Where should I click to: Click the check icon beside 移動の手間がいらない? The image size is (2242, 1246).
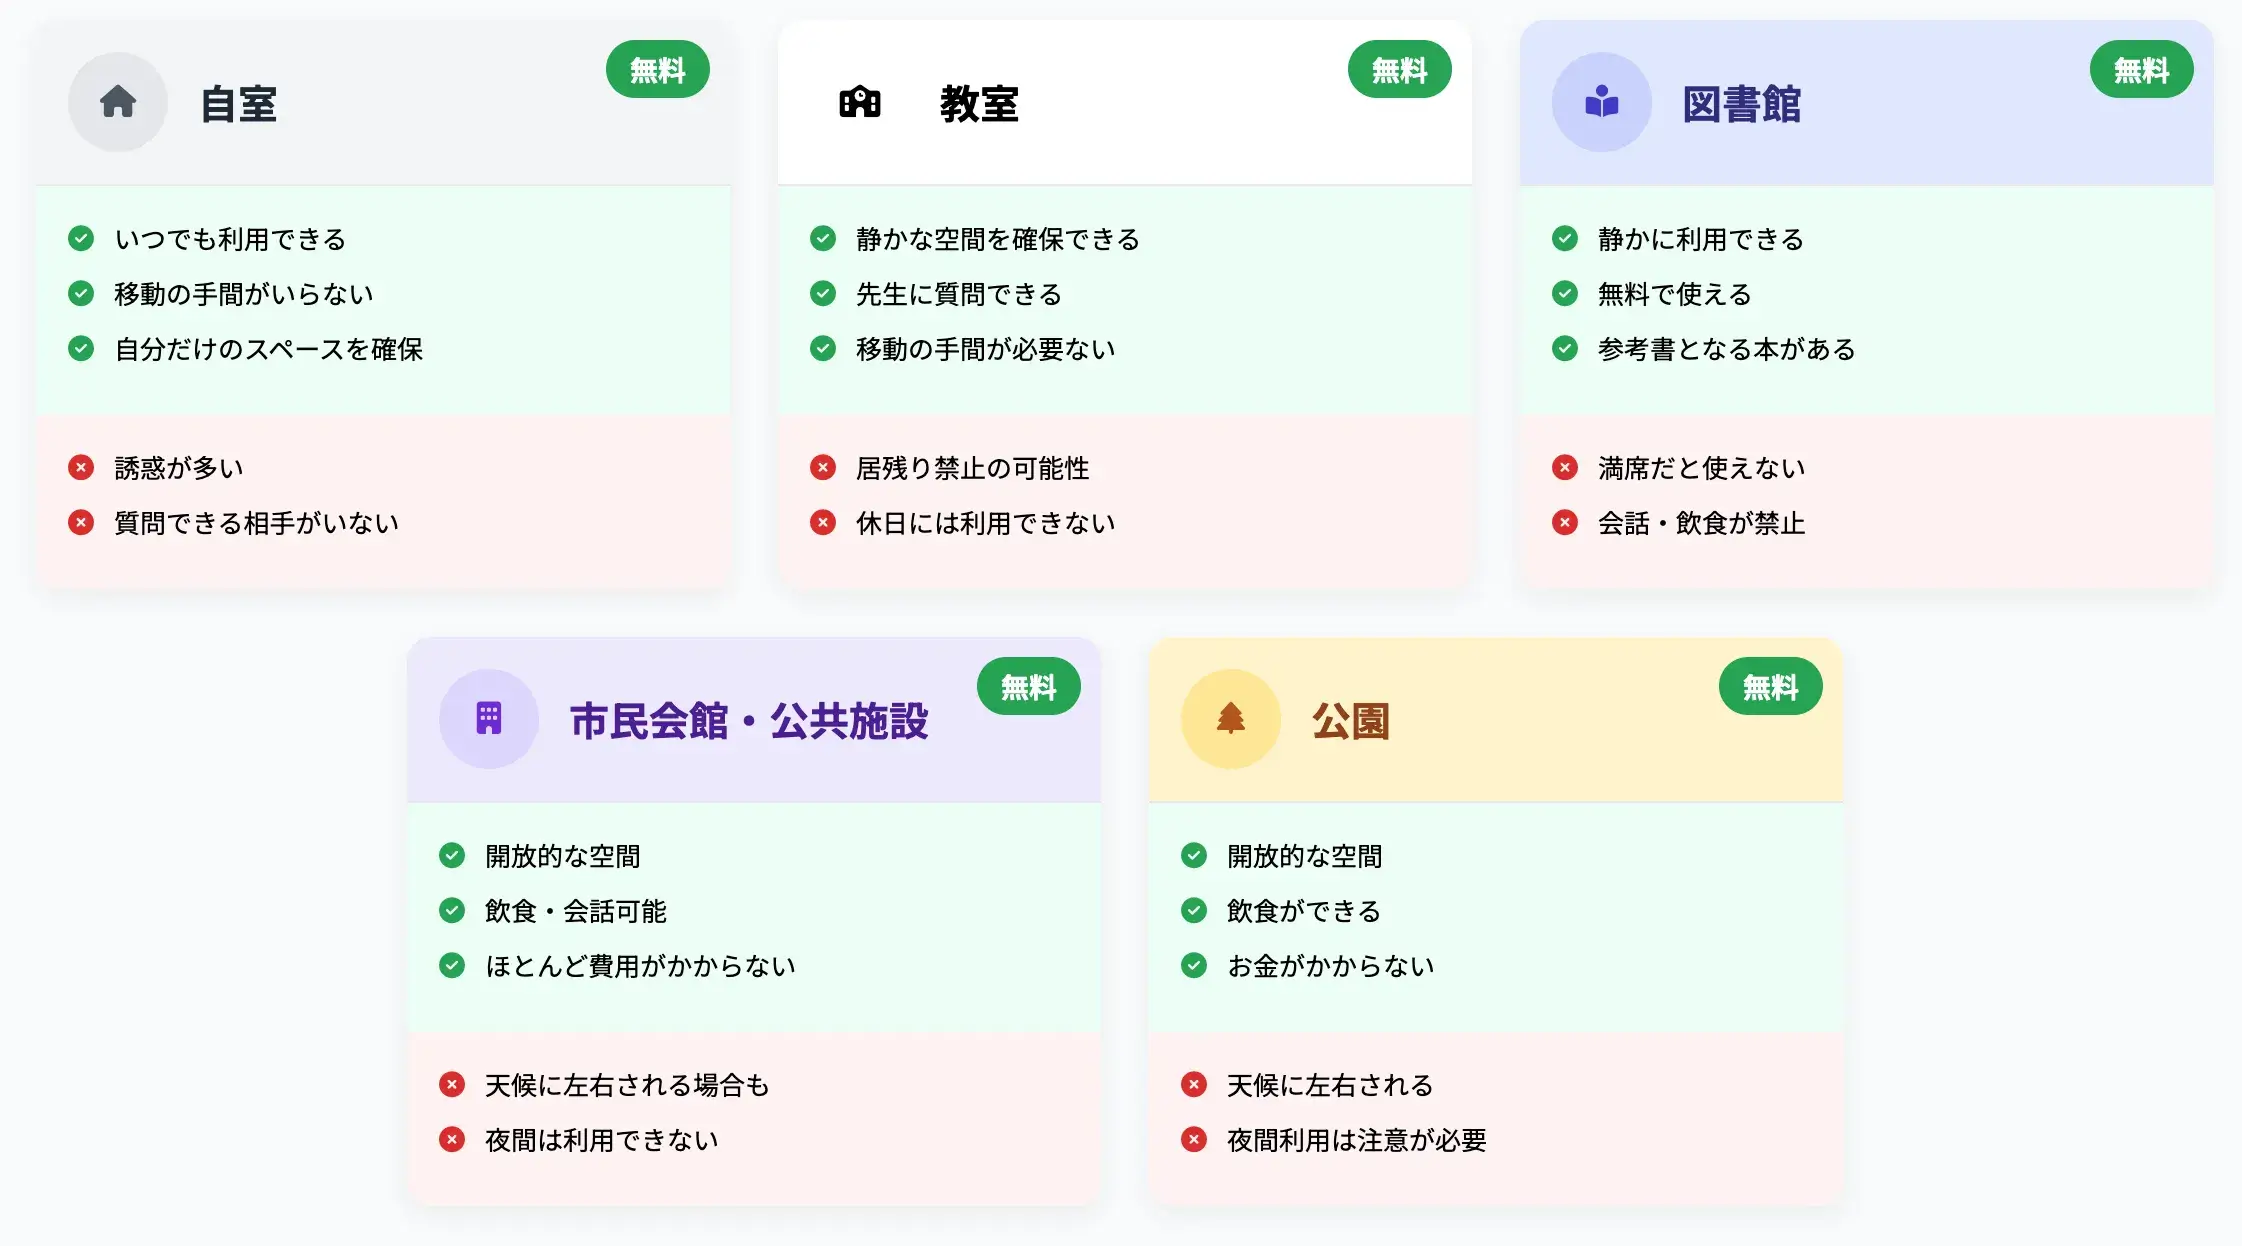81,293
